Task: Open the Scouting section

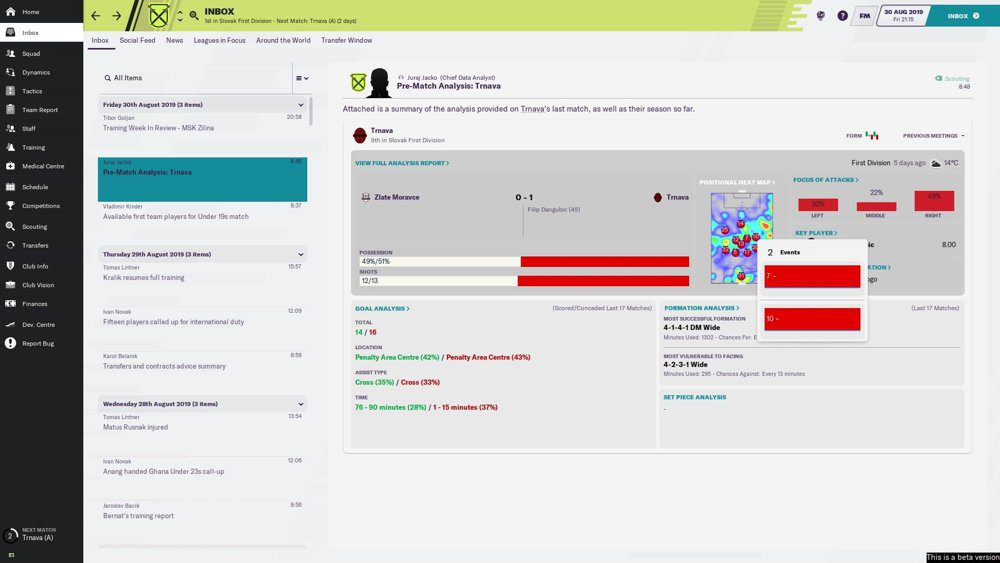Action: point(34,226)
